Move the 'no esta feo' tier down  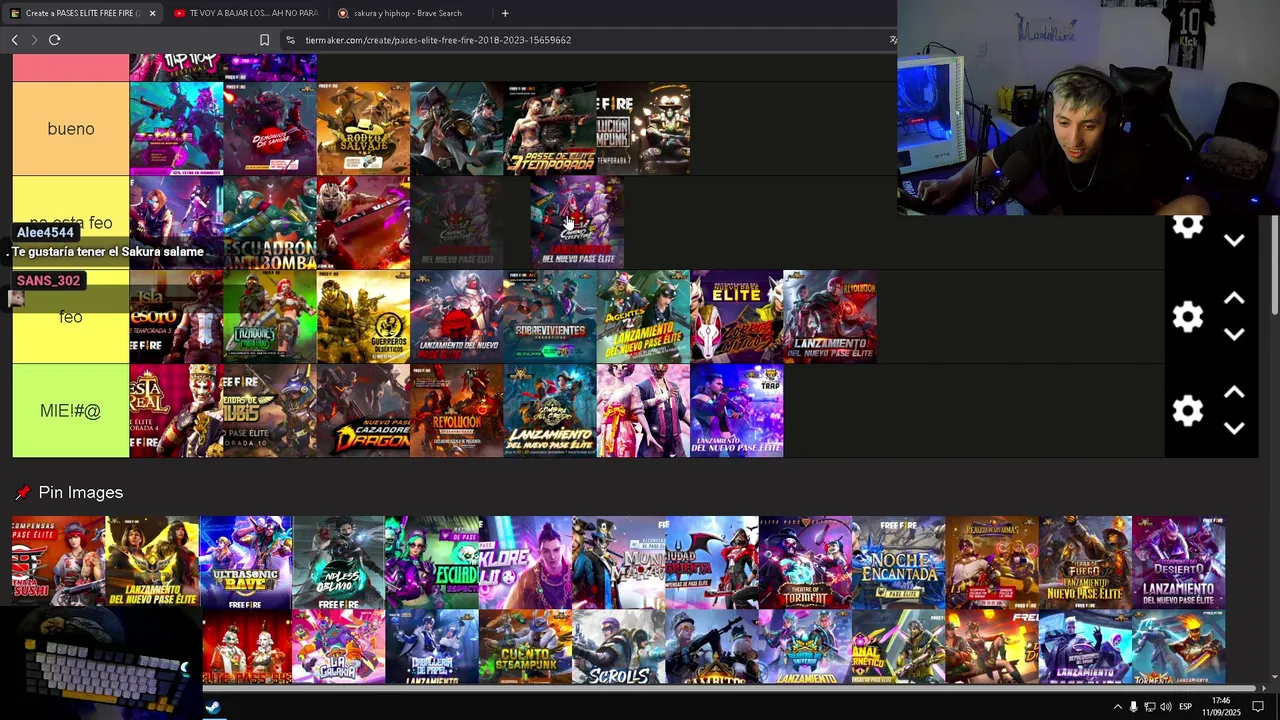[1234, 240]
